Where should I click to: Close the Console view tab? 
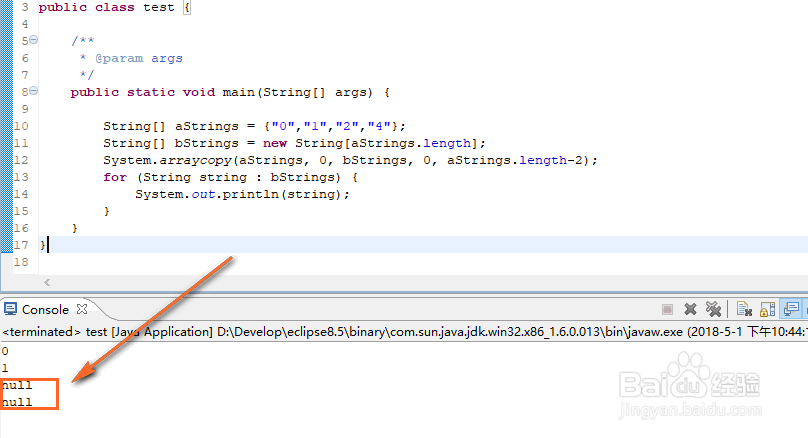click(82, 309)
